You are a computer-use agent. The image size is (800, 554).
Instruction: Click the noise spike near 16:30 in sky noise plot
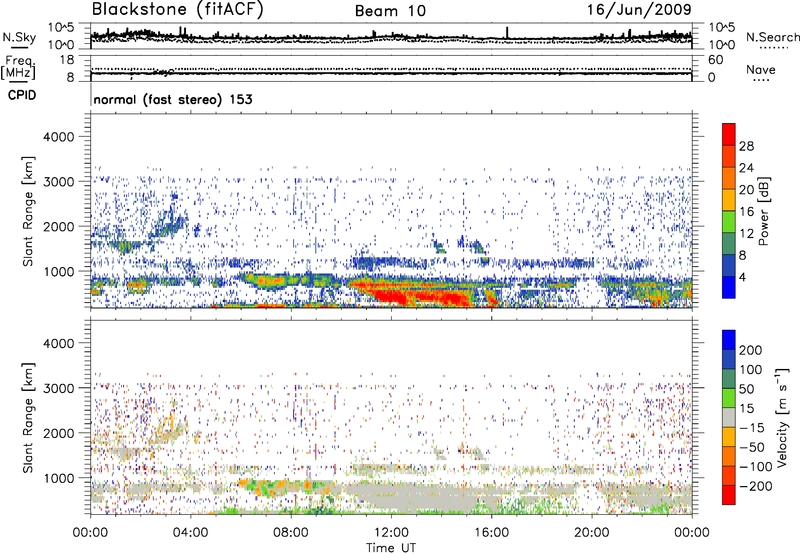507,32
